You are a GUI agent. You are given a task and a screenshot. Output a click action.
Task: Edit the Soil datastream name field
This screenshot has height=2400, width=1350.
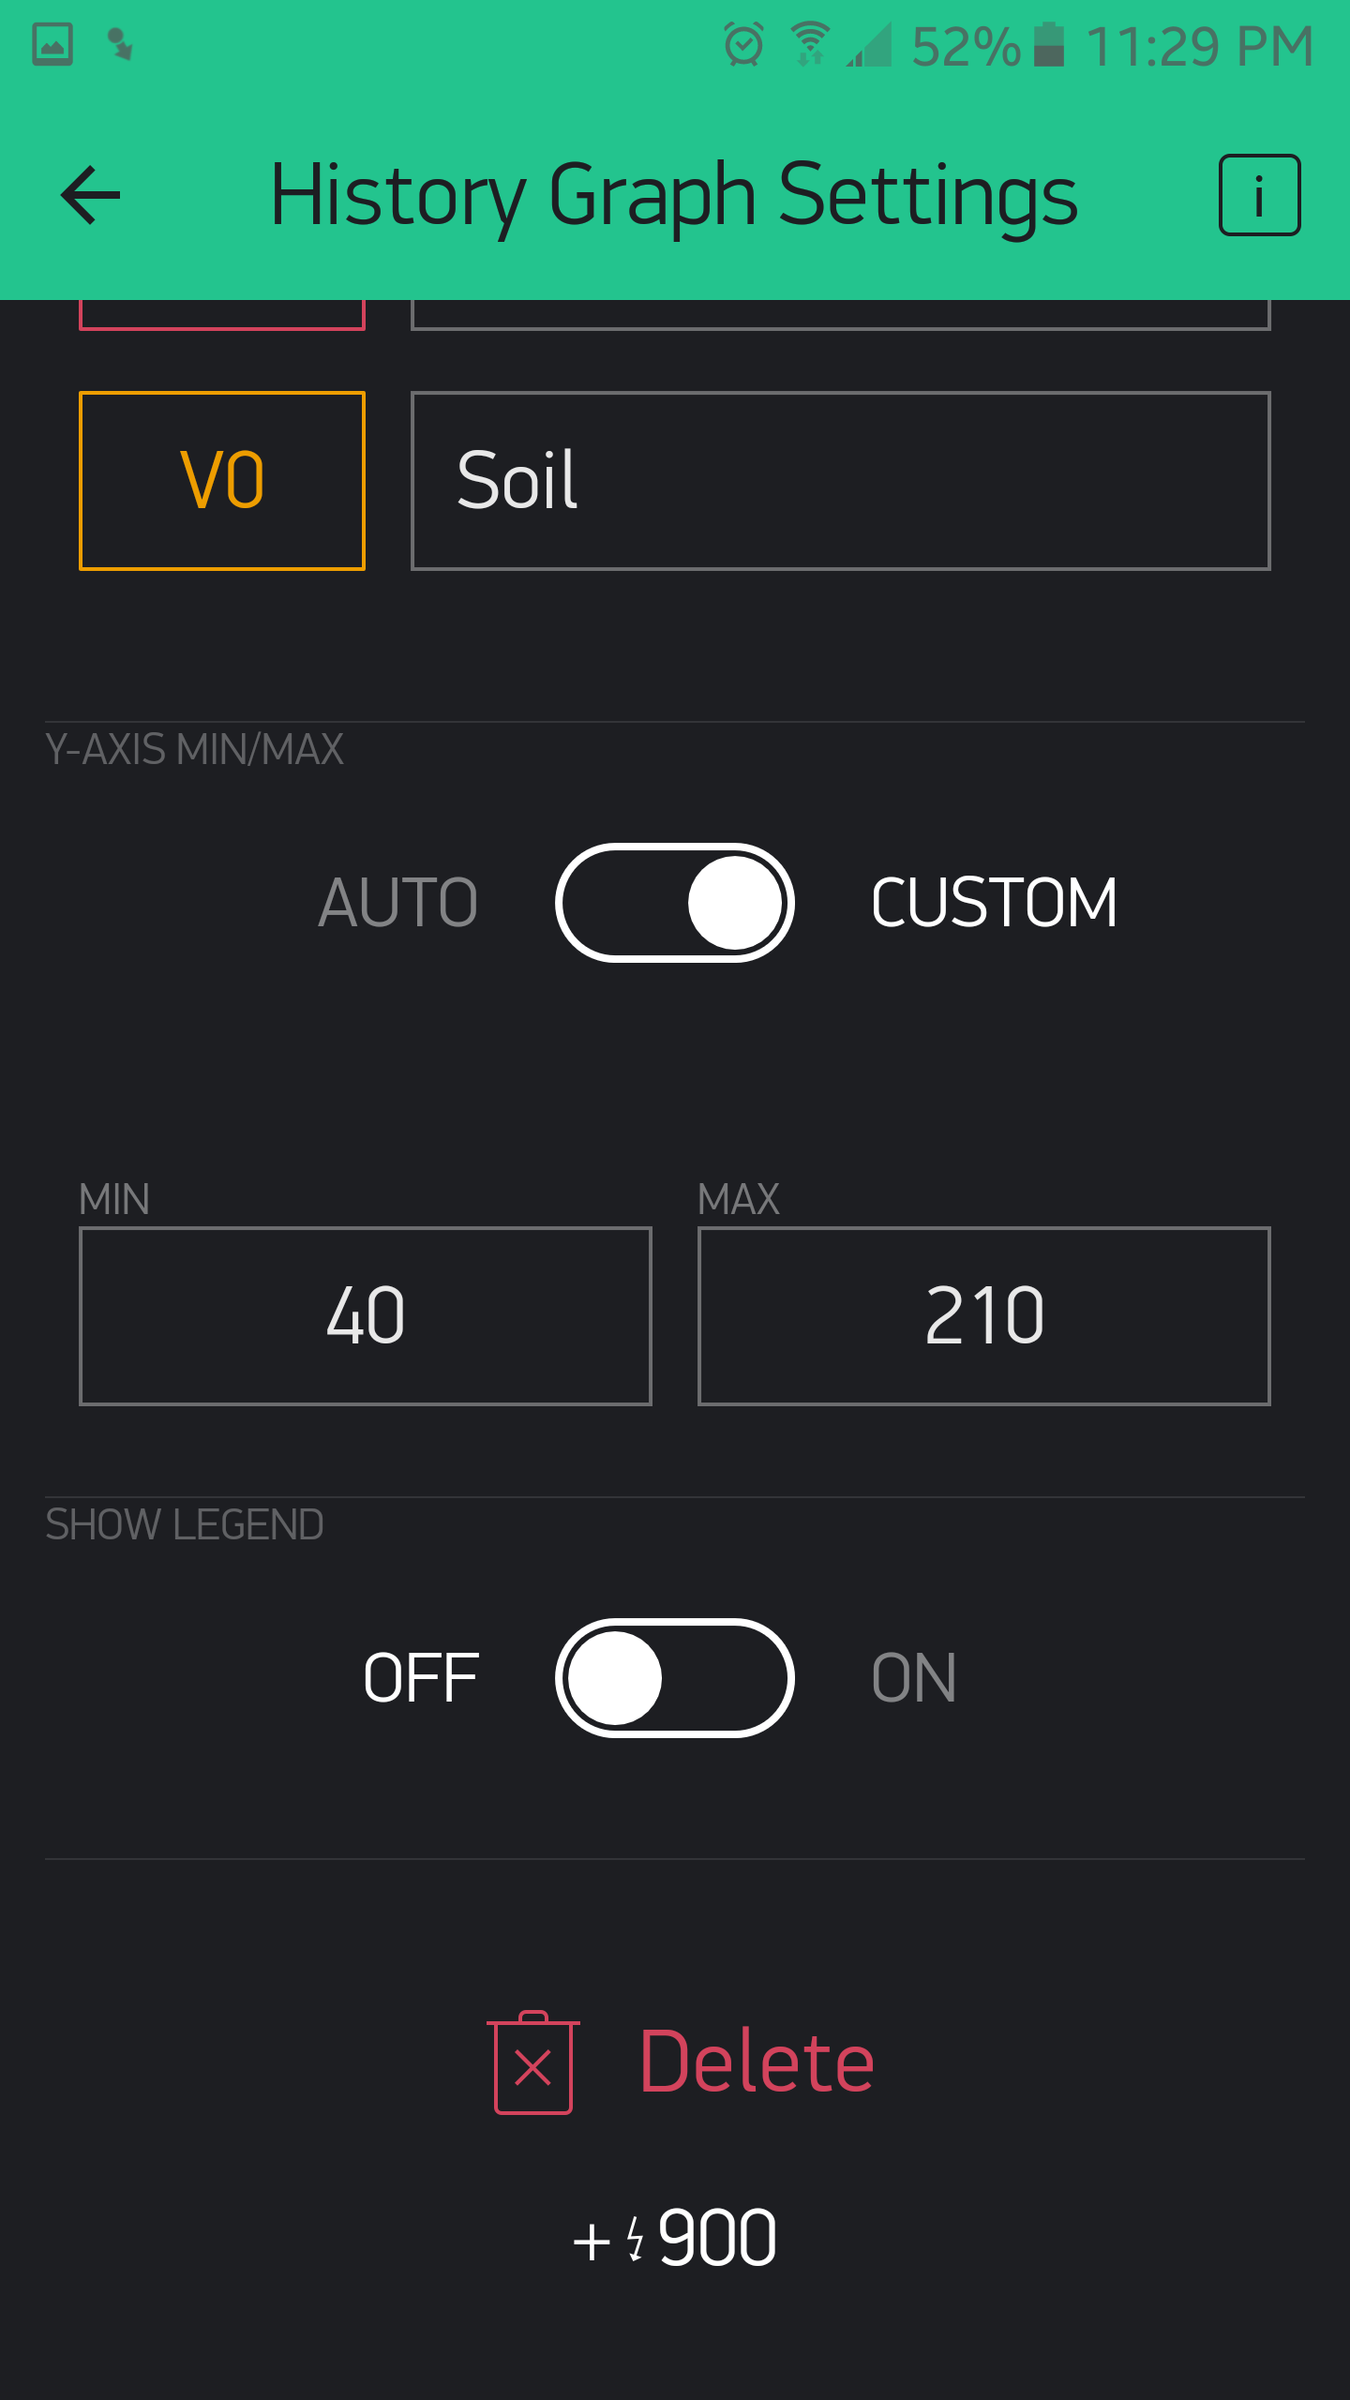tap(840, 481)
